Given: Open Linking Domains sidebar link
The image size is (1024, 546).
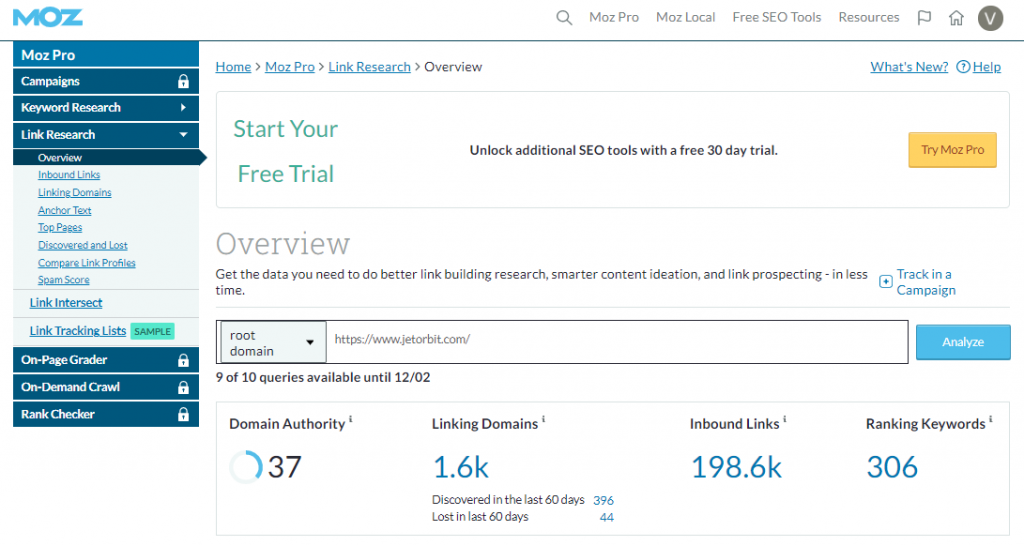Looking at the screenshot, I should point(74,192).
